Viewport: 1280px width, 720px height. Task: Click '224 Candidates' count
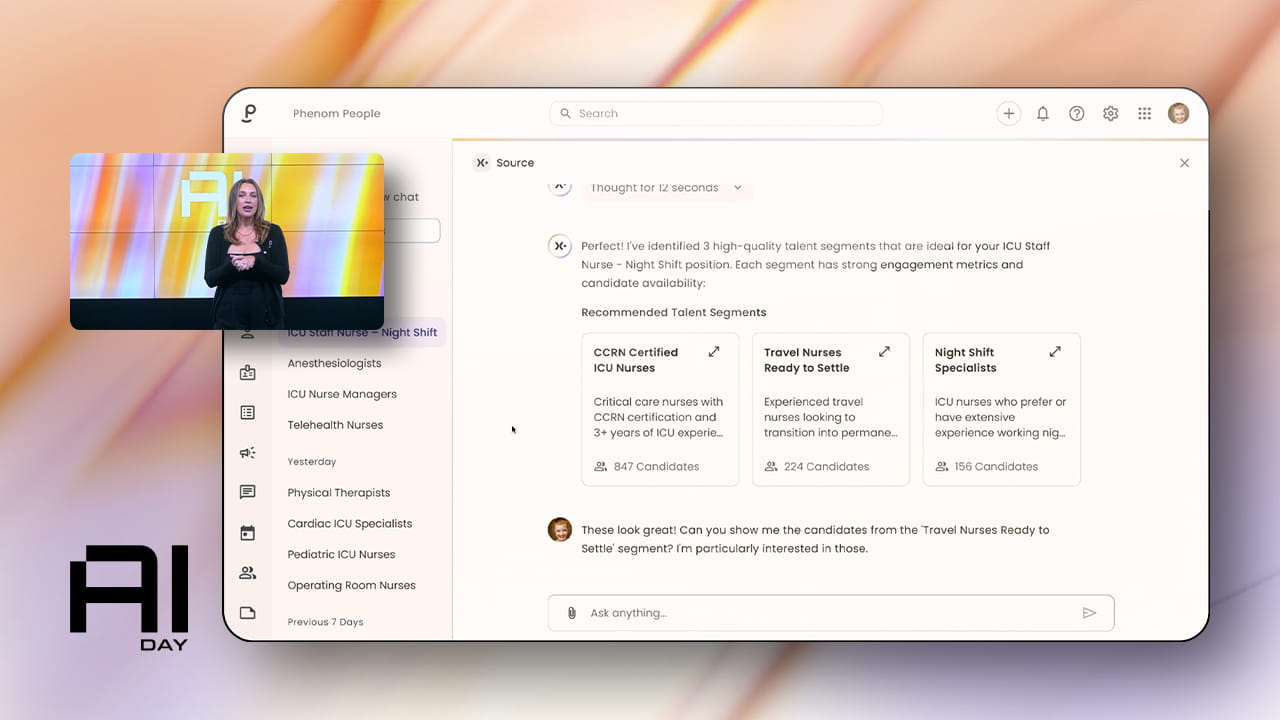(x=826, y=467)
